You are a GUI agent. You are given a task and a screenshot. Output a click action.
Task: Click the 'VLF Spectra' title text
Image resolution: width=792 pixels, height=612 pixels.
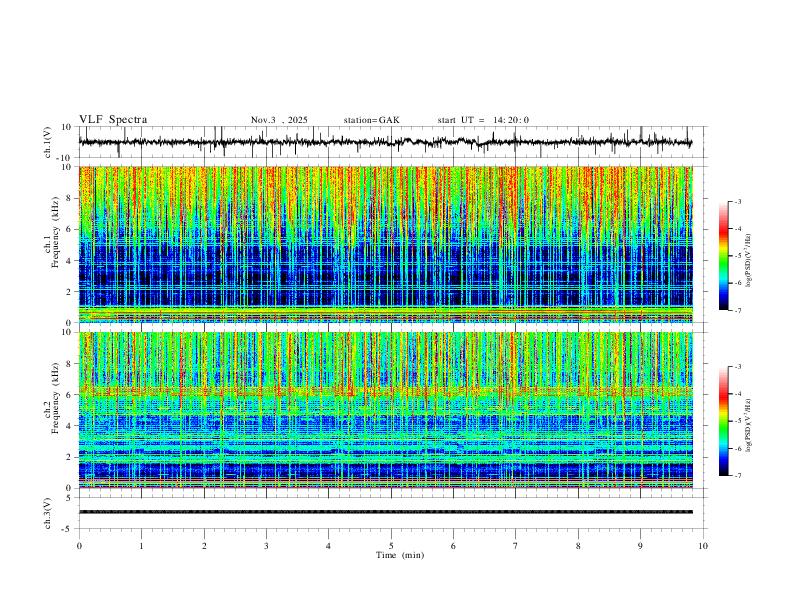click(x=113, y=120)
